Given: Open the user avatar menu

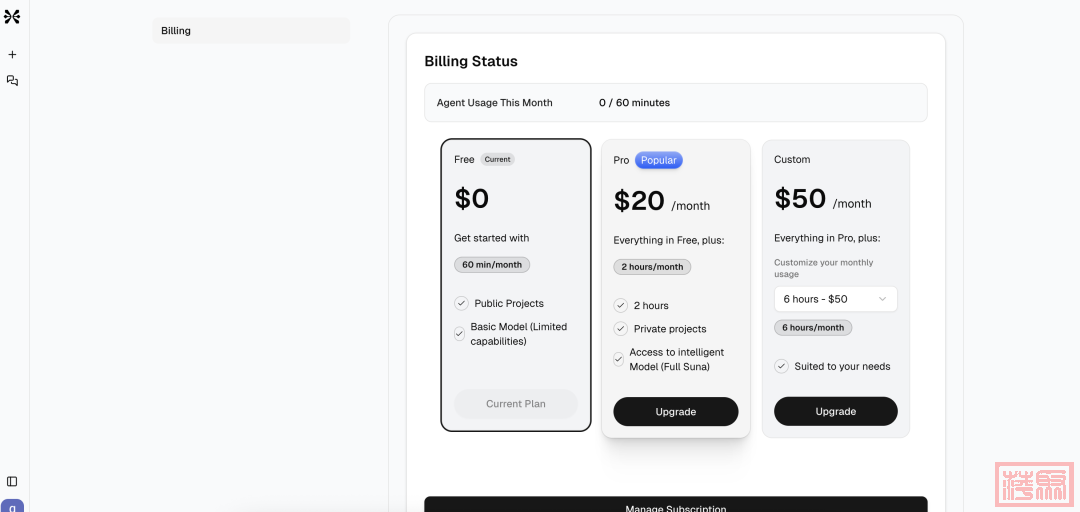Looking at the screenshot, I should coord(12,505).
